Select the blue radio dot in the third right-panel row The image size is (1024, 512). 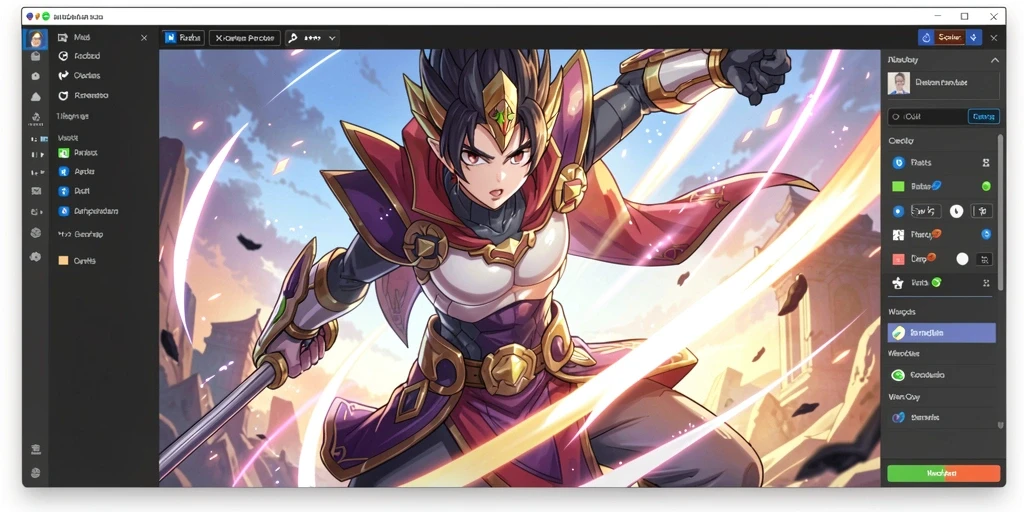898,211
